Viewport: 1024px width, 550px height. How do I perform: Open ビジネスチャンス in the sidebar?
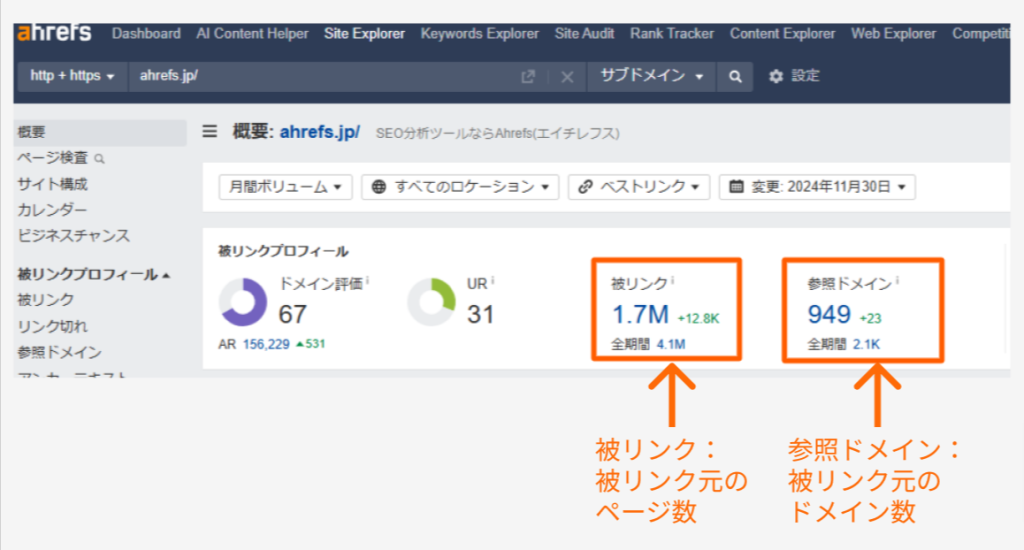point(73,236)
